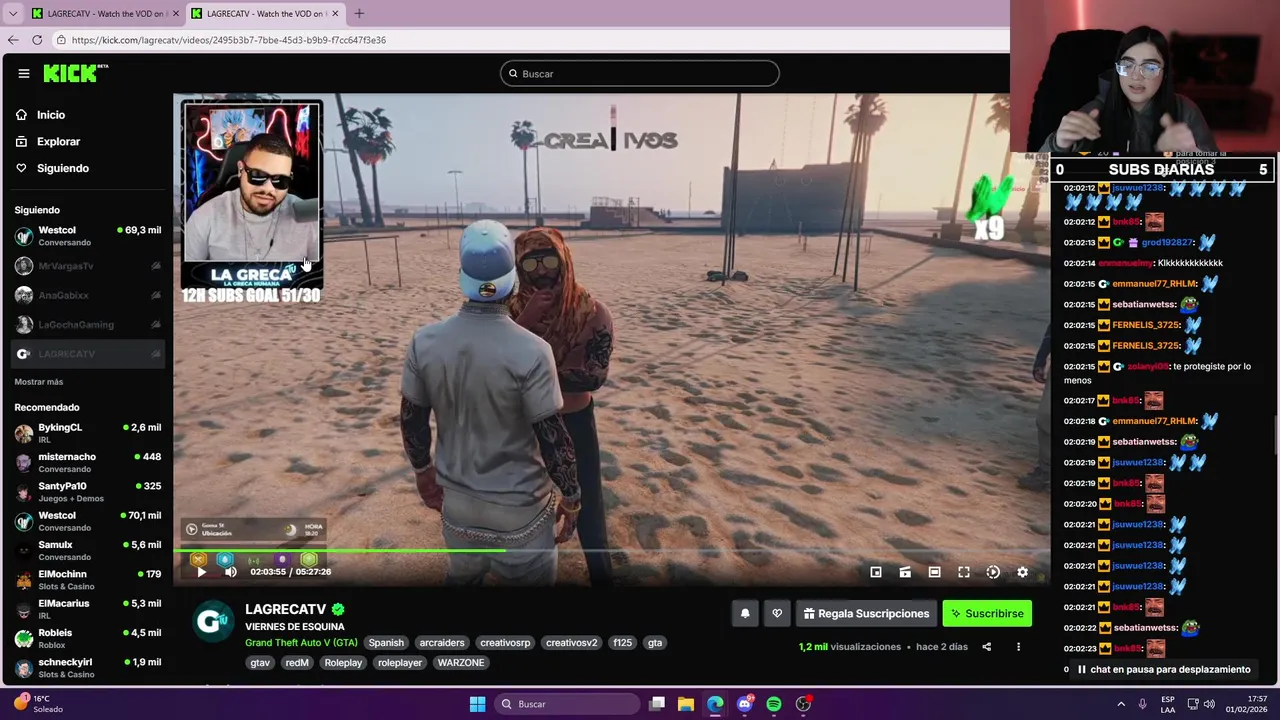Viewport: 1280px width, 720px height.
Task: Open followed Westcol channel with 69,3 mil viewers
Action: [x=88, y=236]
